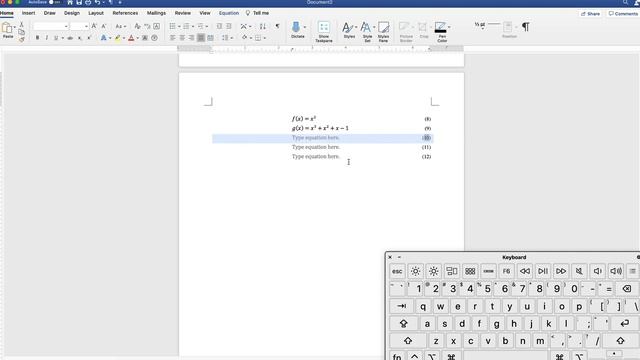The height and width of the screenshot is (360, 640).
Task: Click the brightness up key on Keyboard viewer
Action: 433,271
